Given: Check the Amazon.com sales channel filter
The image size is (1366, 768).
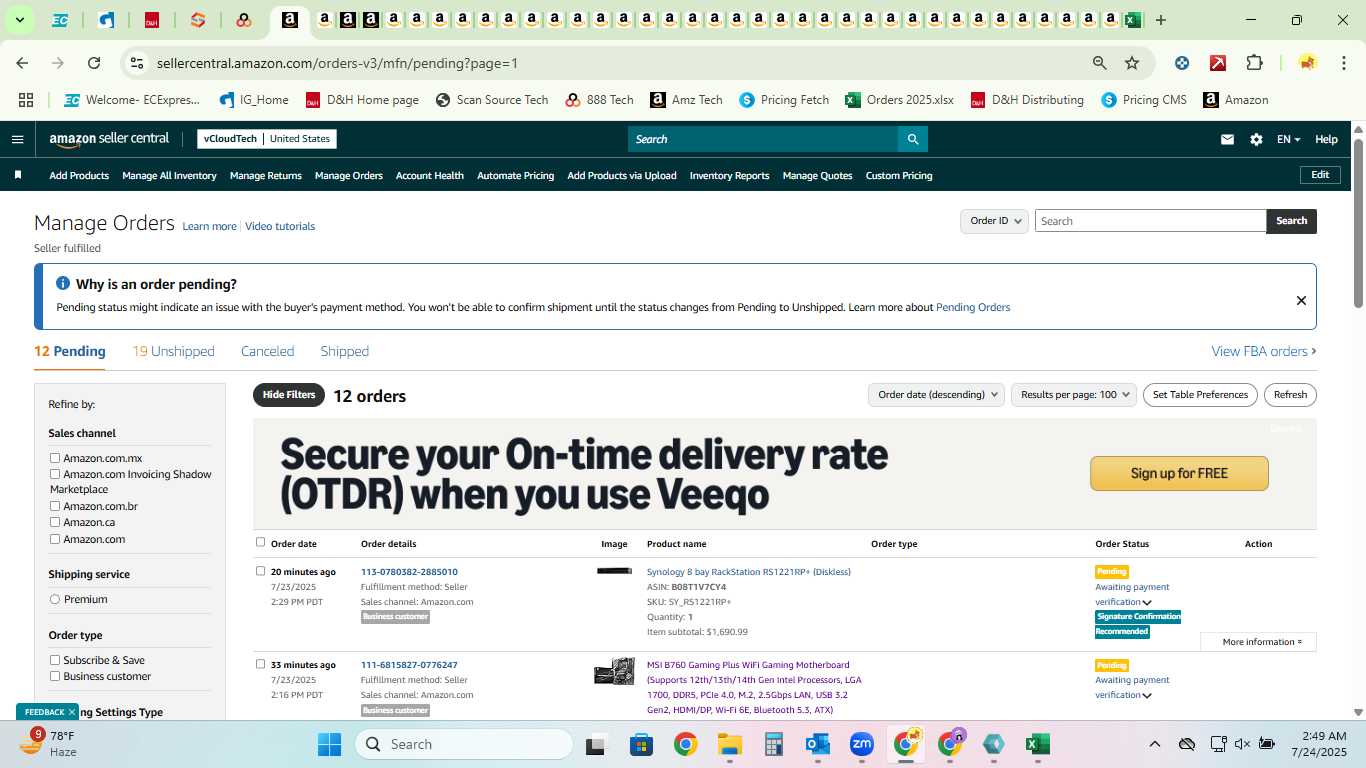Looking at the screenshot, I should pyautogui.click(x=55, y=539).
